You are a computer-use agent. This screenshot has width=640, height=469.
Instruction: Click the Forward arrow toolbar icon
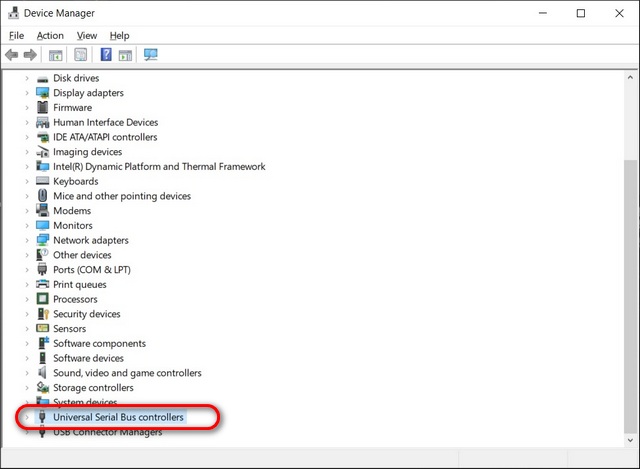click(30, 54)
